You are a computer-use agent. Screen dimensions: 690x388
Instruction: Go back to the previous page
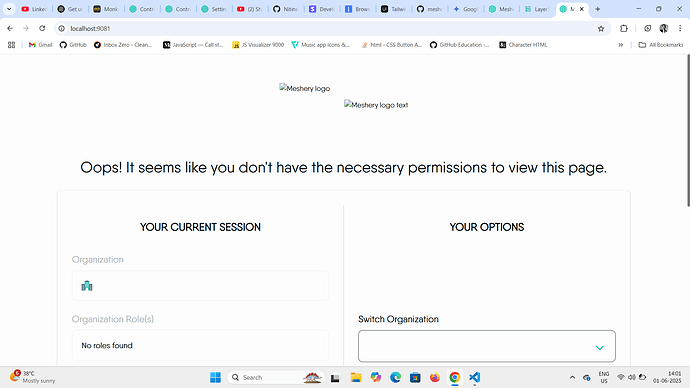pyautogui.click(x=10, y=28)
